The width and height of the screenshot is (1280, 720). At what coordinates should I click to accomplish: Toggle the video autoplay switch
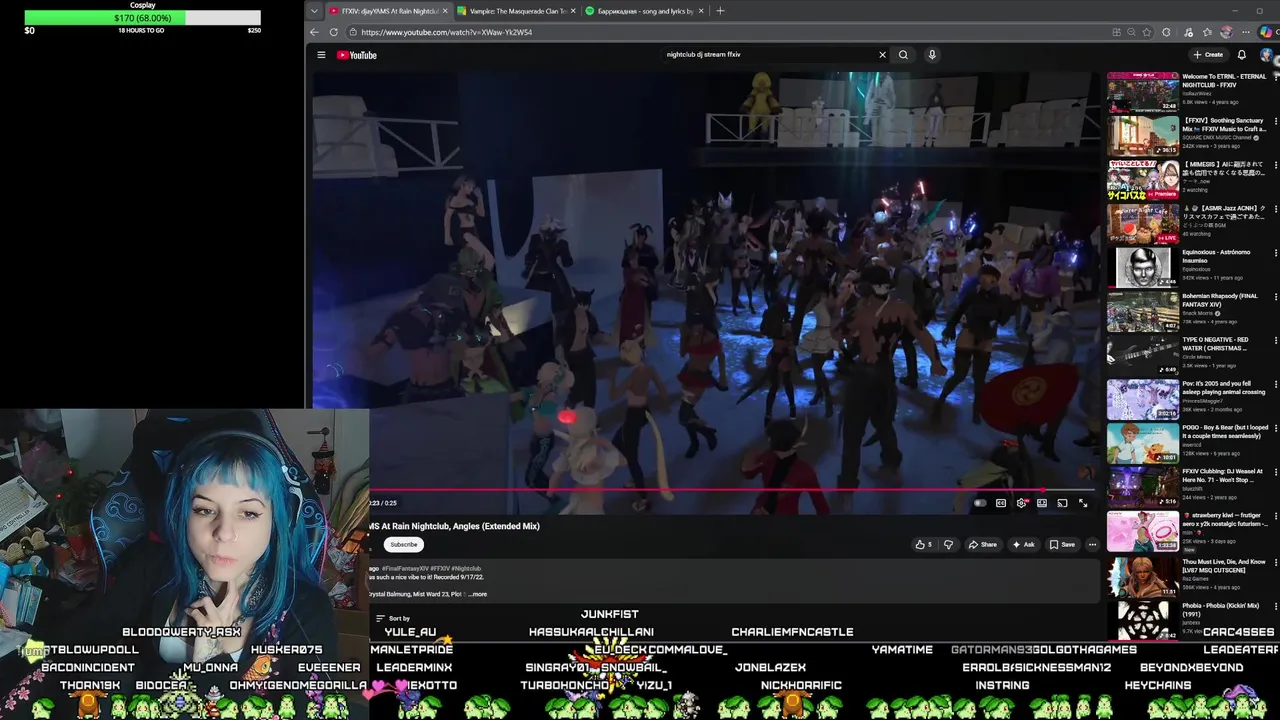tap(980, 503)
